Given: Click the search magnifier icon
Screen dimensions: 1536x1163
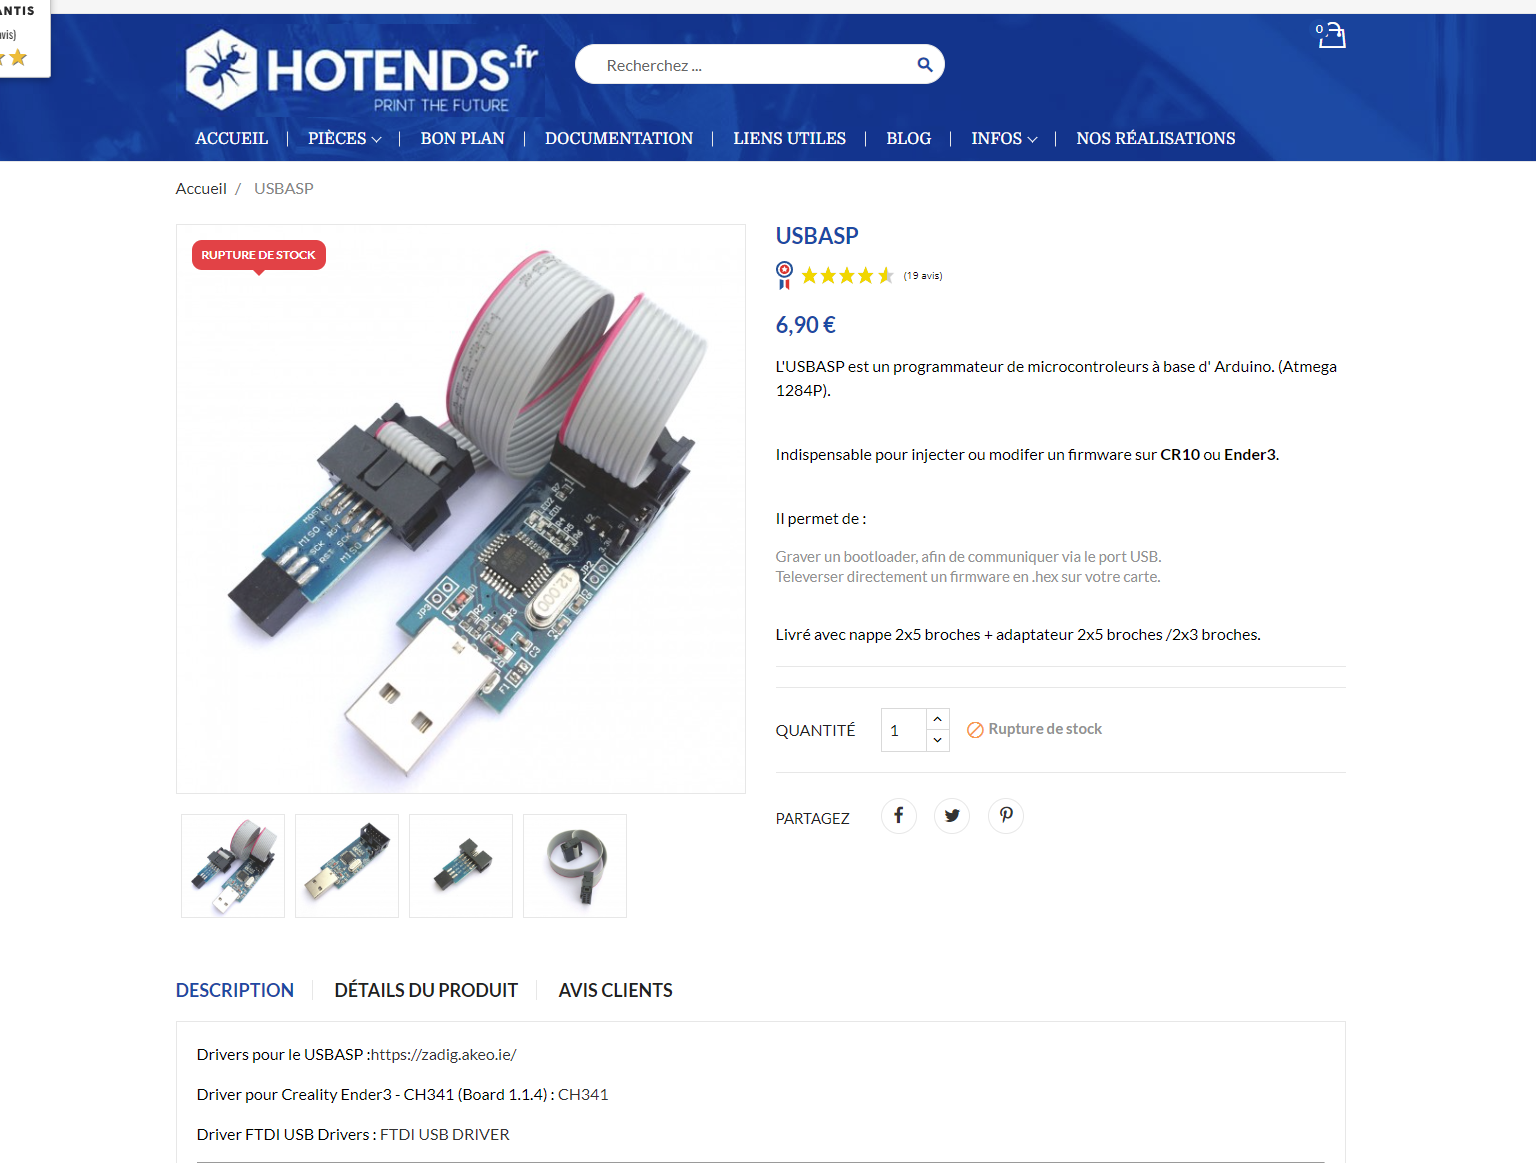Looking at the screenshot, I should (925, 65).
